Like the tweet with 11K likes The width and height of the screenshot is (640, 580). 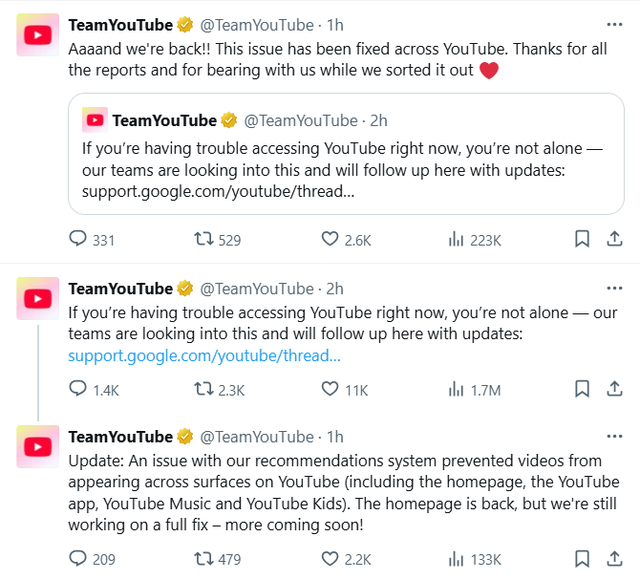(330, 390)
